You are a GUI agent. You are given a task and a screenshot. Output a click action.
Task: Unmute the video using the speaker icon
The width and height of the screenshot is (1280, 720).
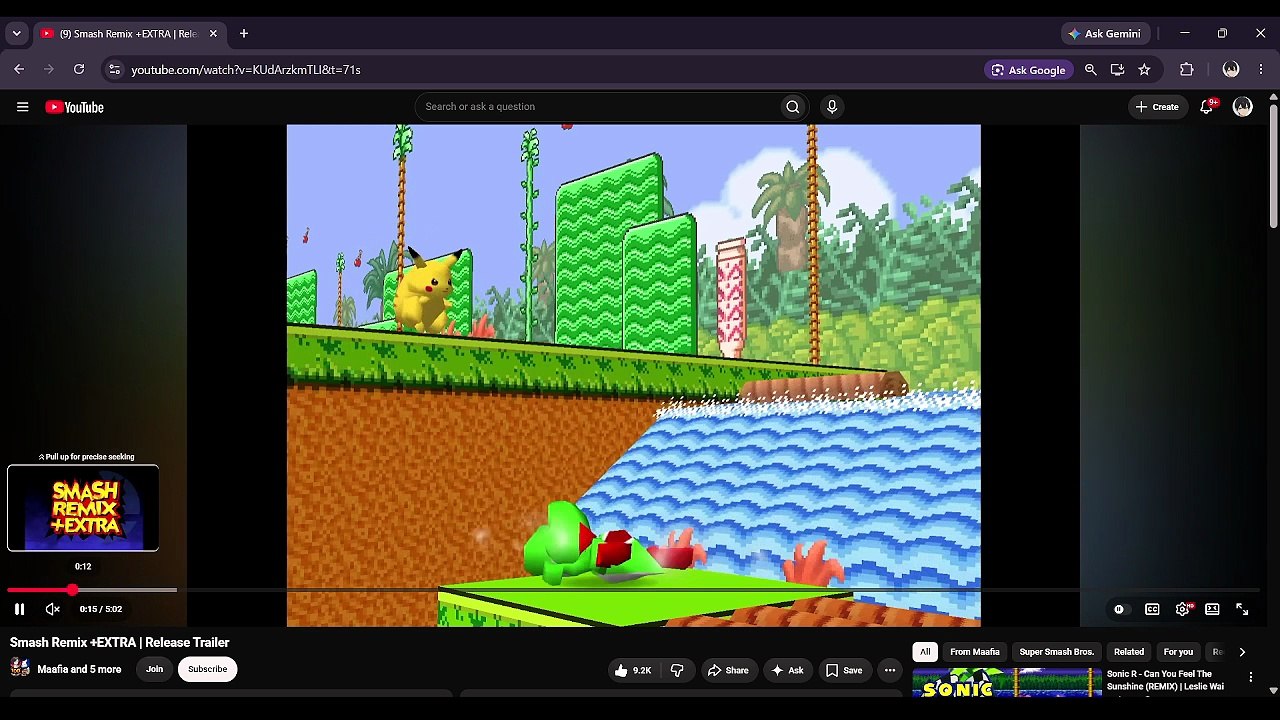(x=53, y=609)
